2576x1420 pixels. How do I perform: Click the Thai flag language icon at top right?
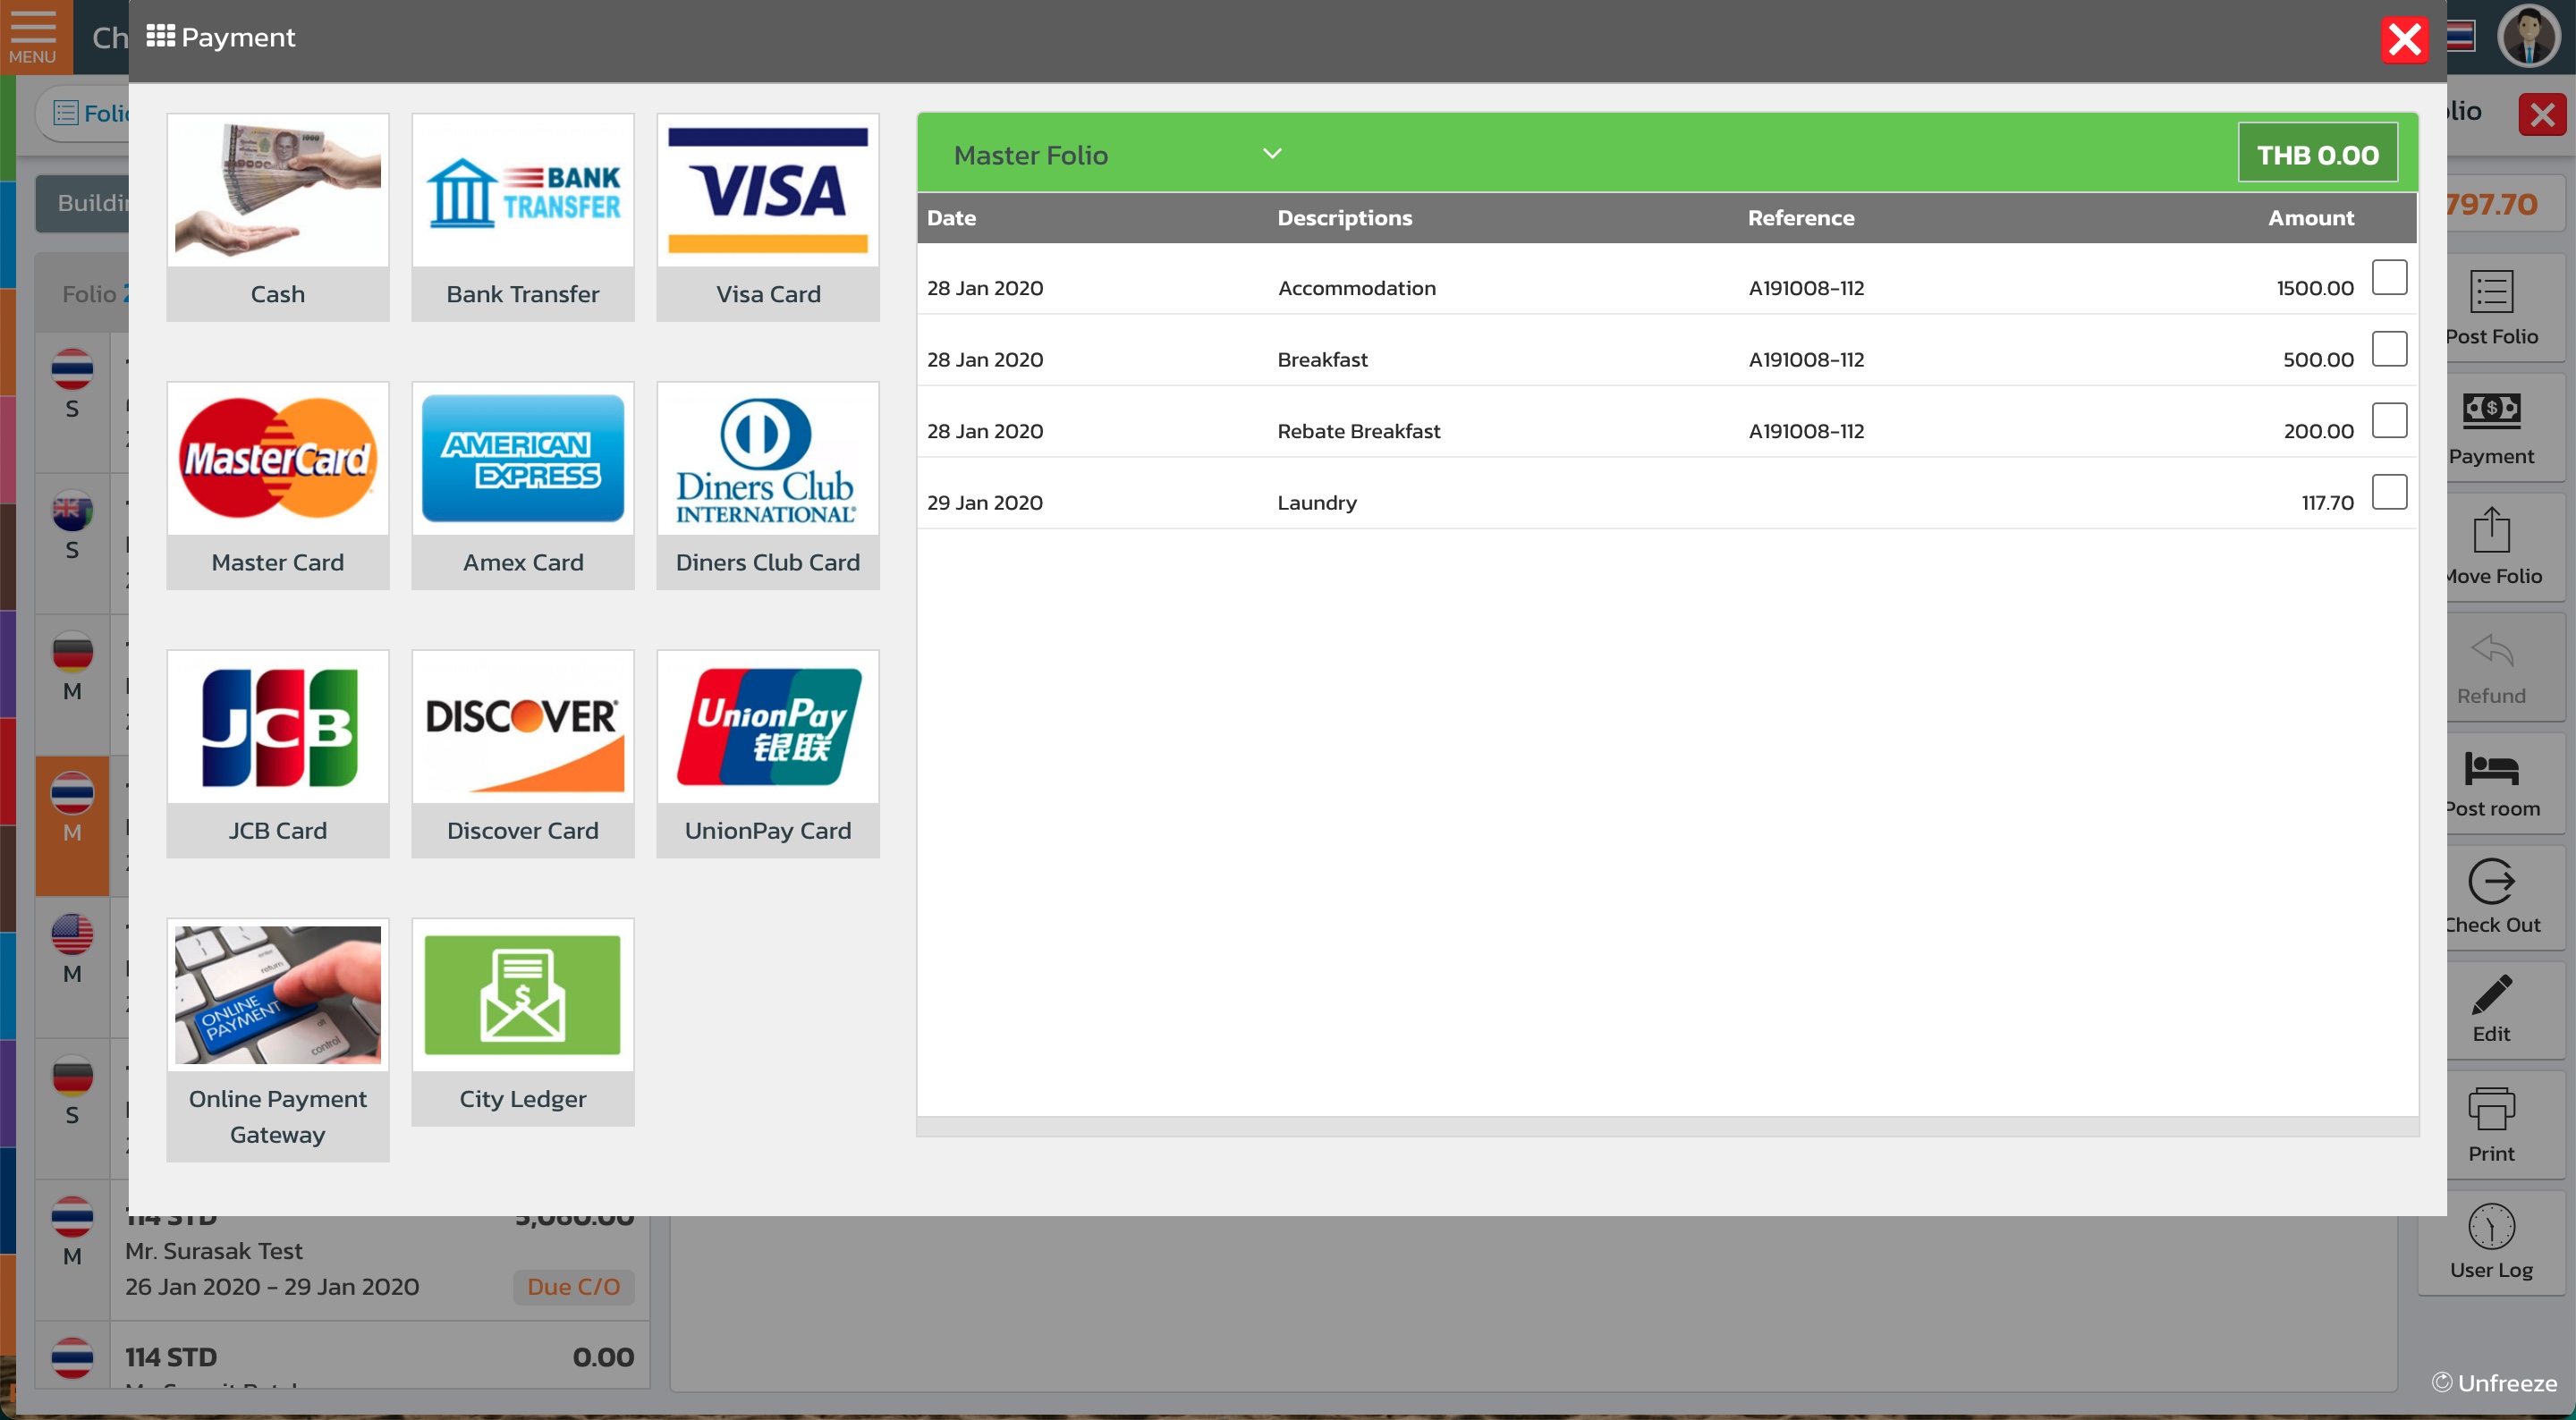click(2461, 37)
